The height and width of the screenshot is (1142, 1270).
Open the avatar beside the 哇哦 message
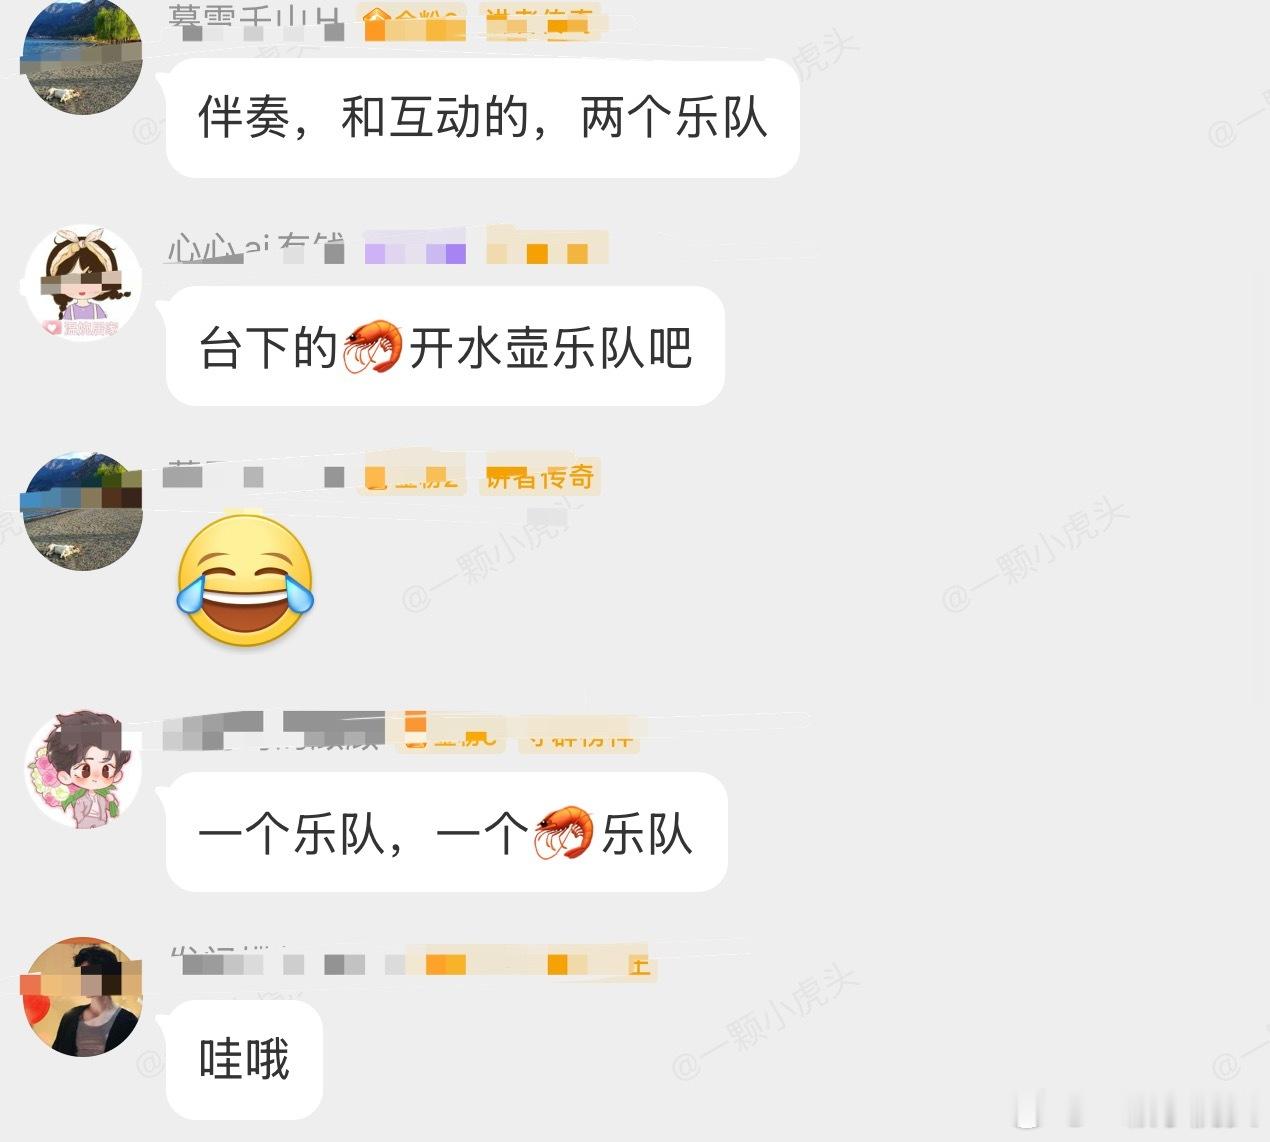point(83,997)
